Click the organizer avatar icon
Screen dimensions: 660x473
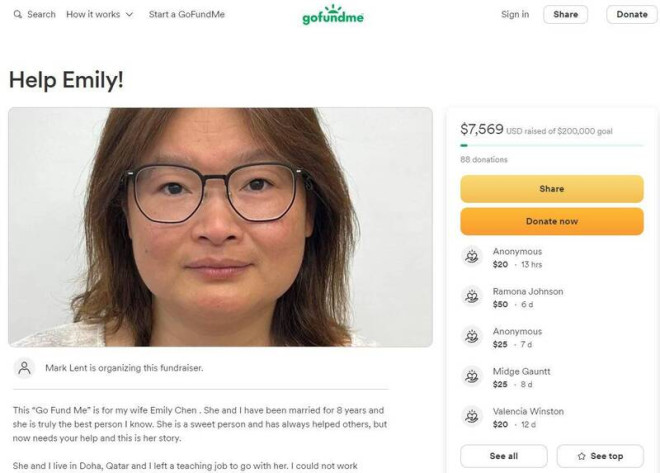coord(25,368)
